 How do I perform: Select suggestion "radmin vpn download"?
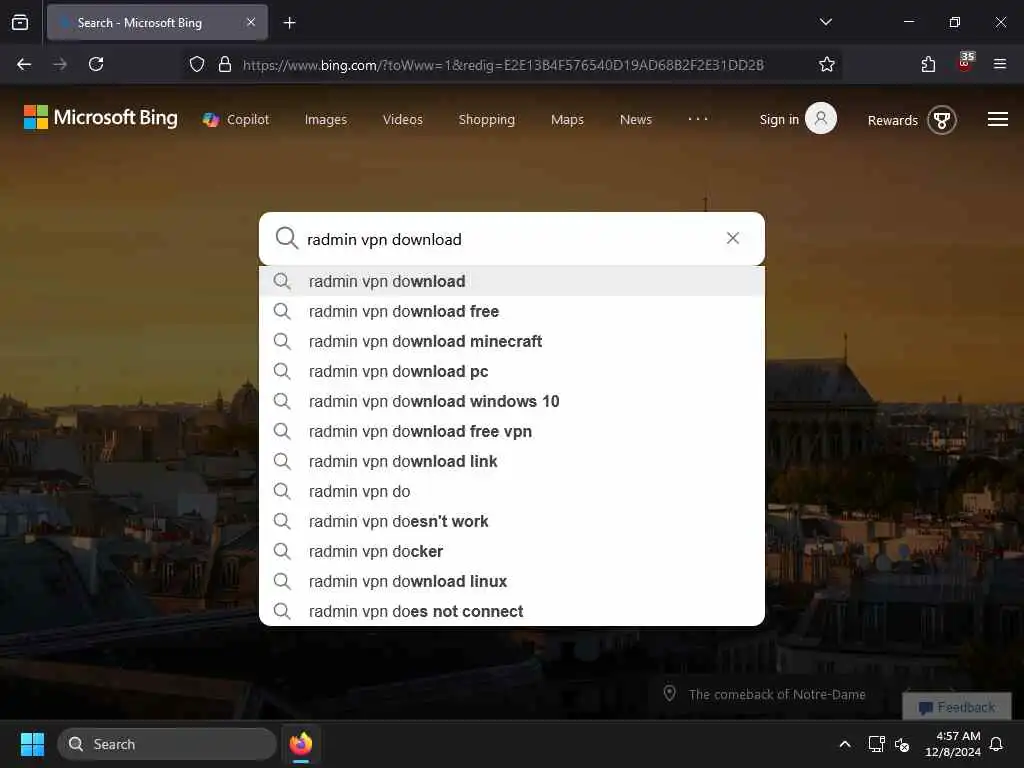(511, 281)
